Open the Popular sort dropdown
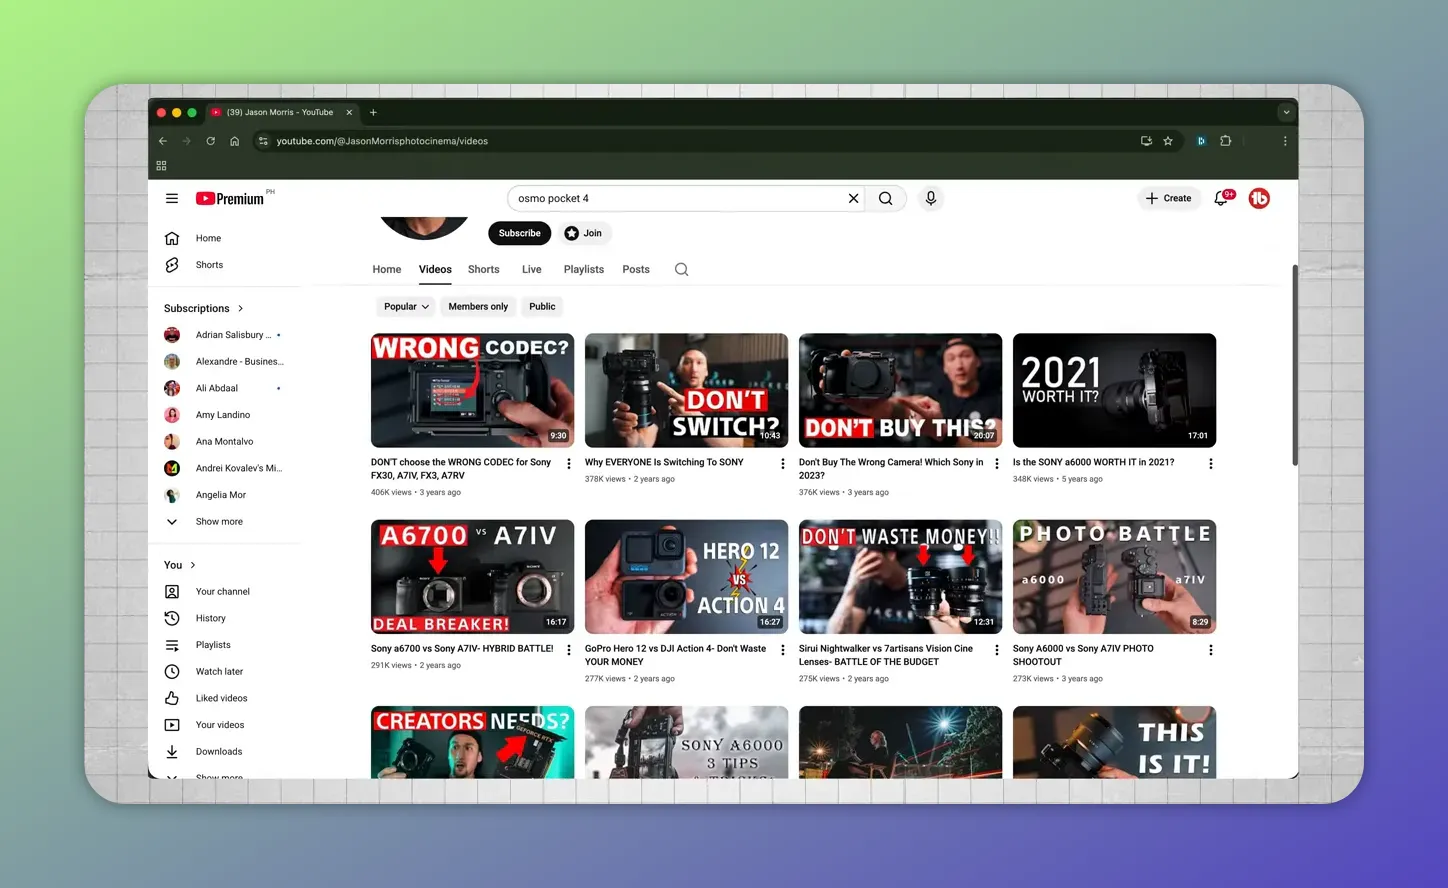 406,307
